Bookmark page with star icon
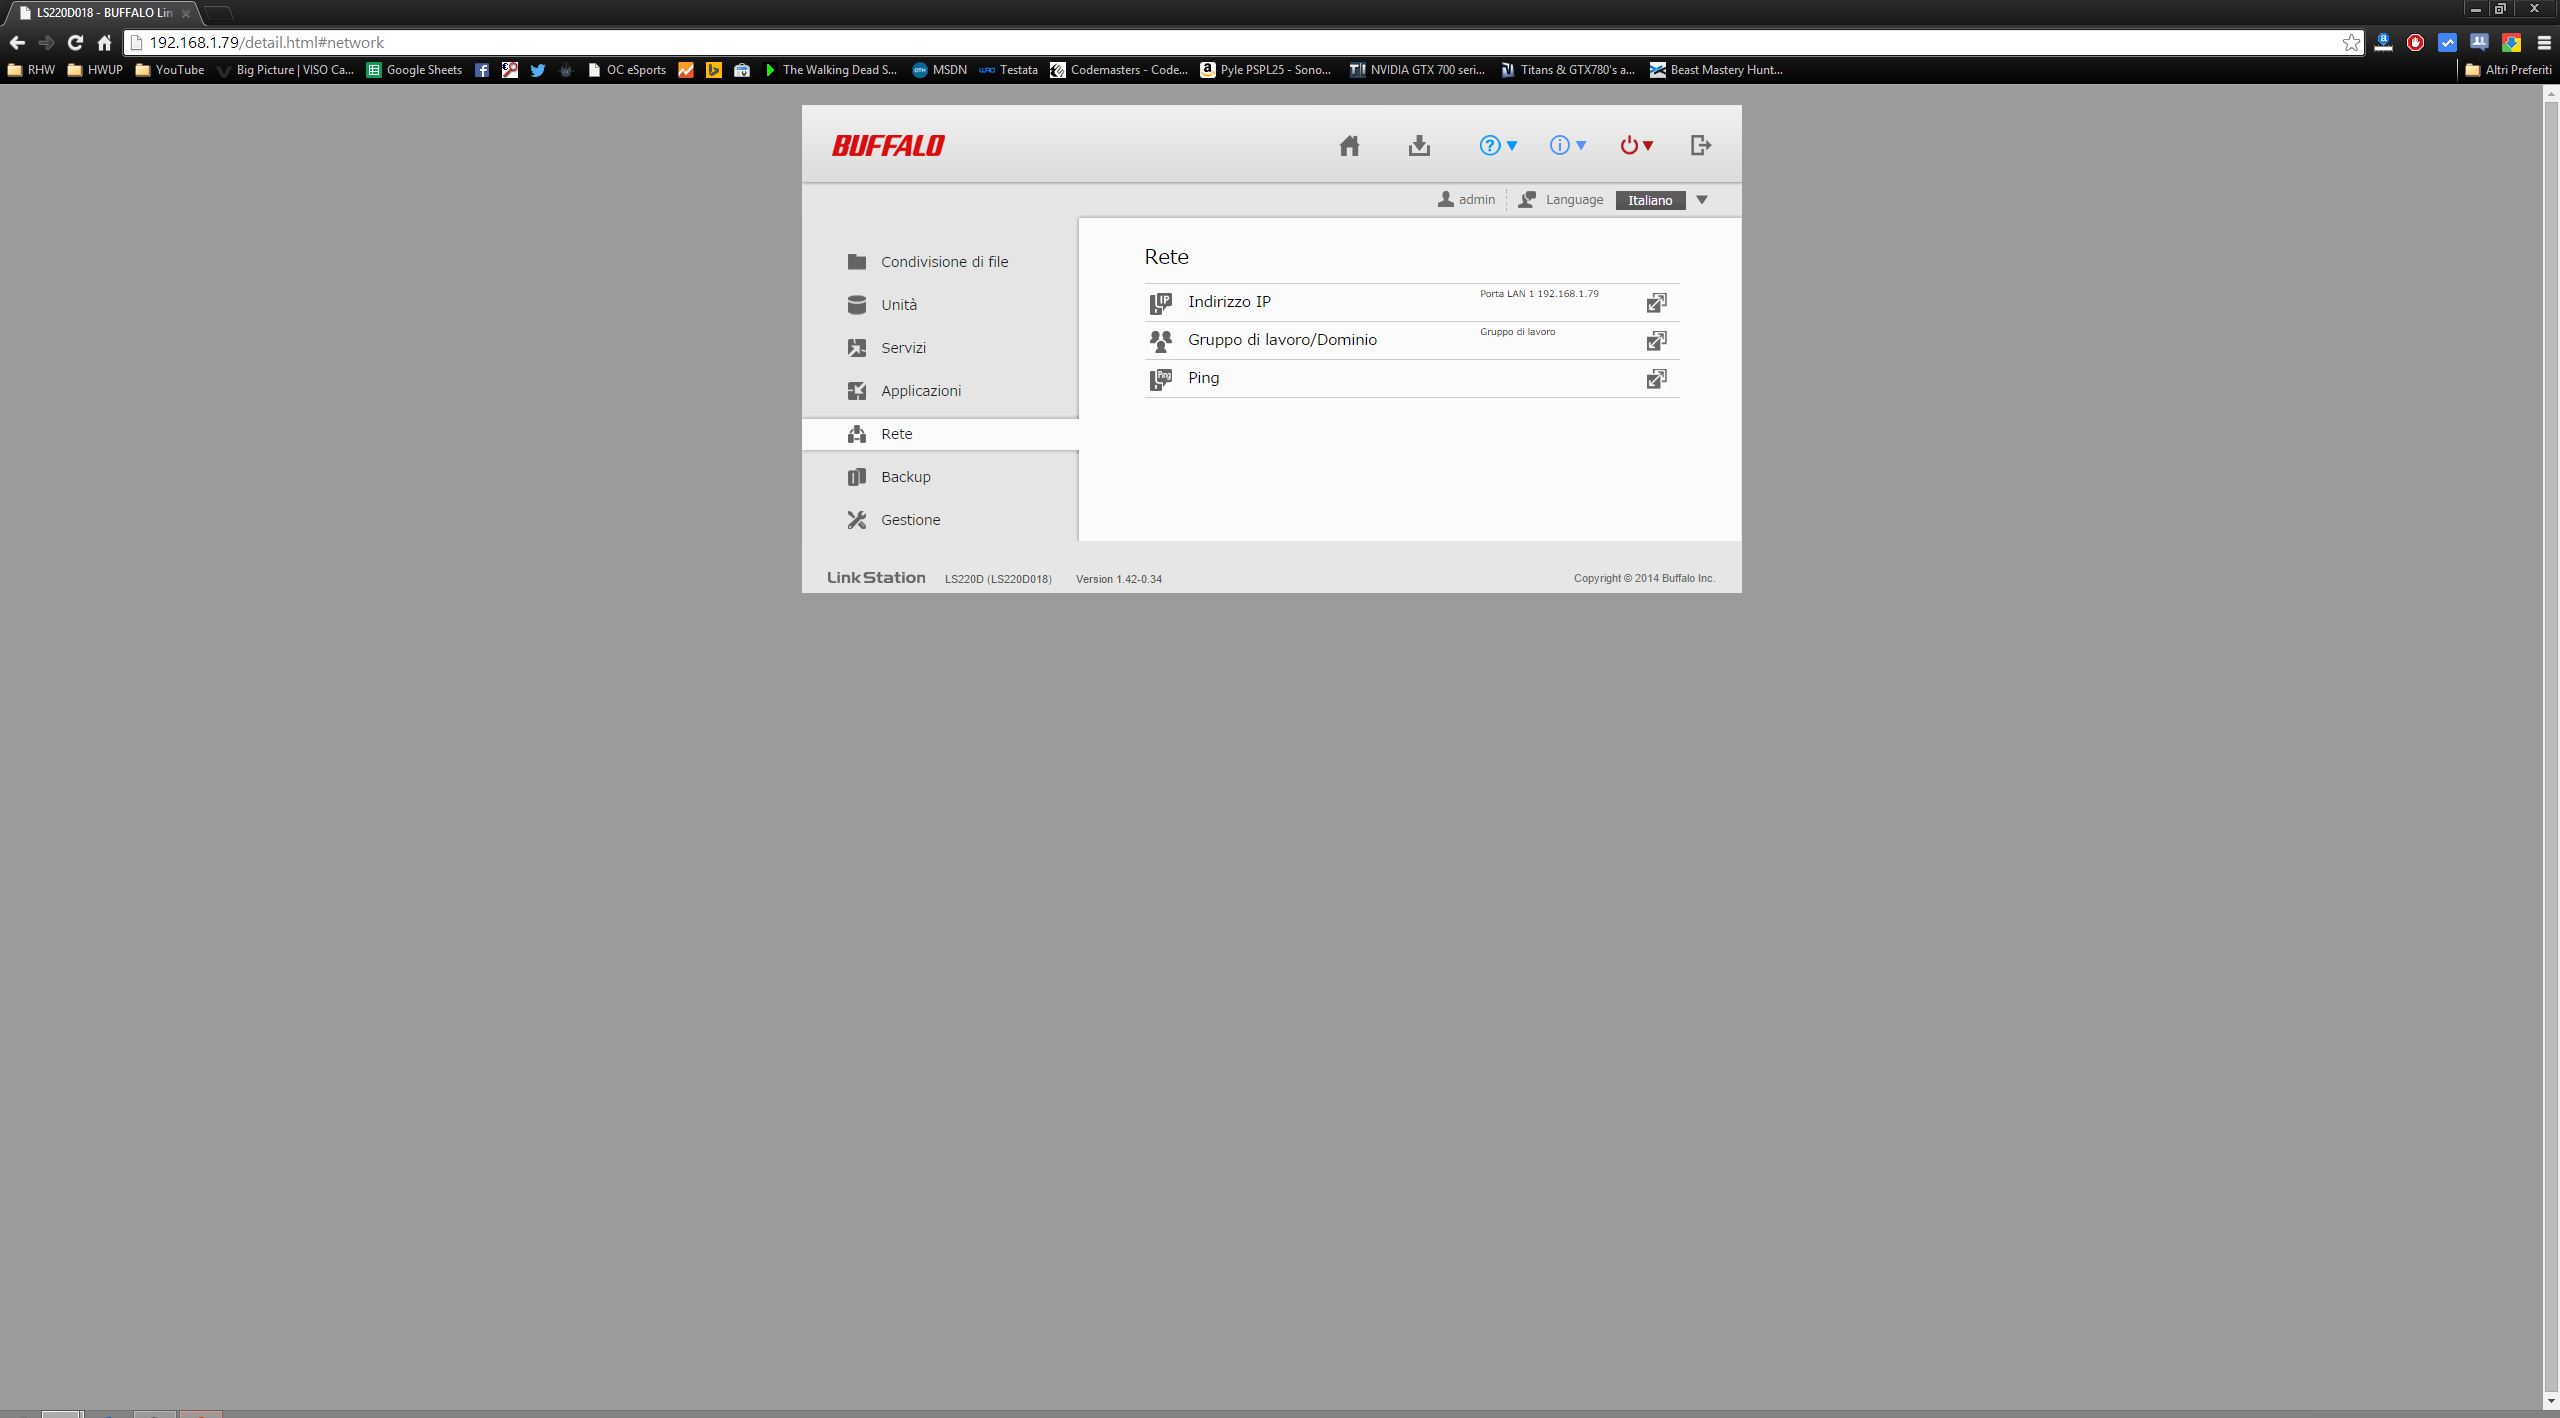 click(x=2350, y=43)
